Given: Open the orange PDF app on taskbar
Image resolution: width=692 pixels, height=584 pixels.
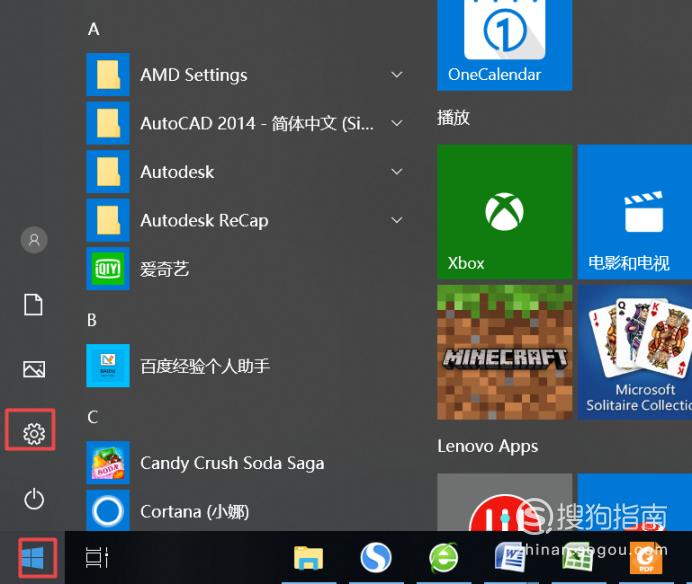Looking at the screenshot, I should pos(646,558).
